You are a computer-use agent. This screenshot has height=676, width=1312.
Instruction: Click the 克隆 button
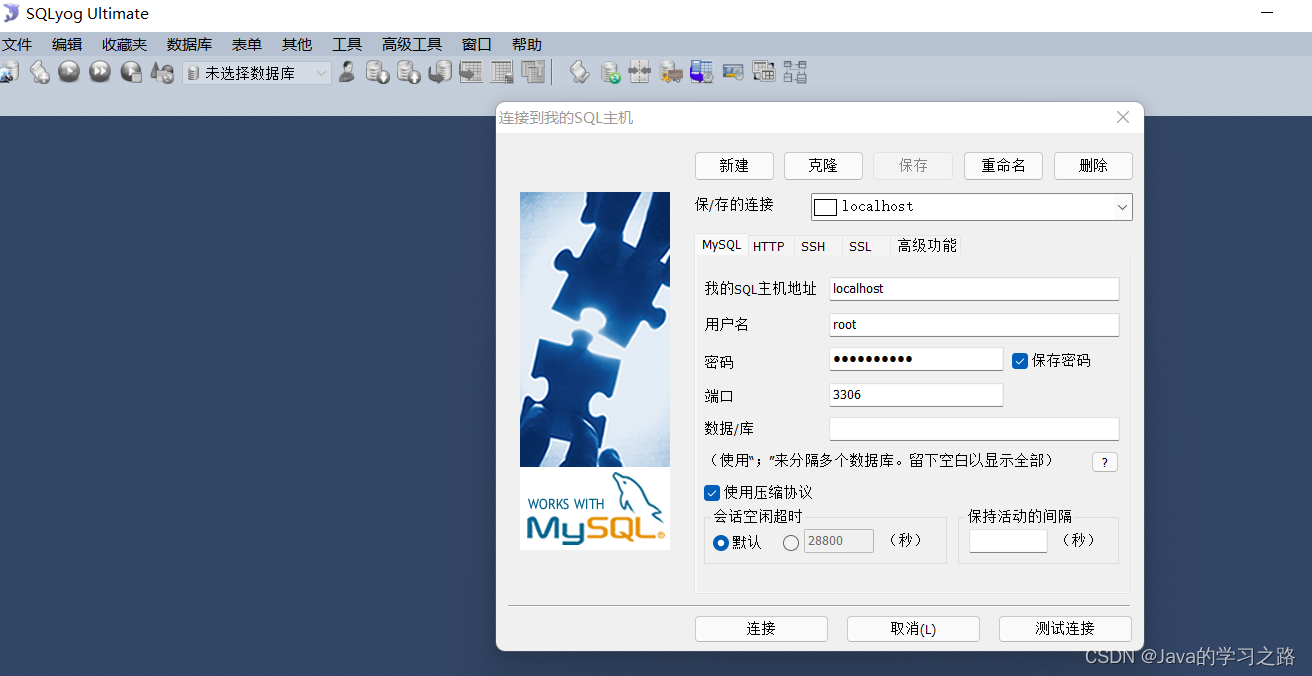(823, 166)
